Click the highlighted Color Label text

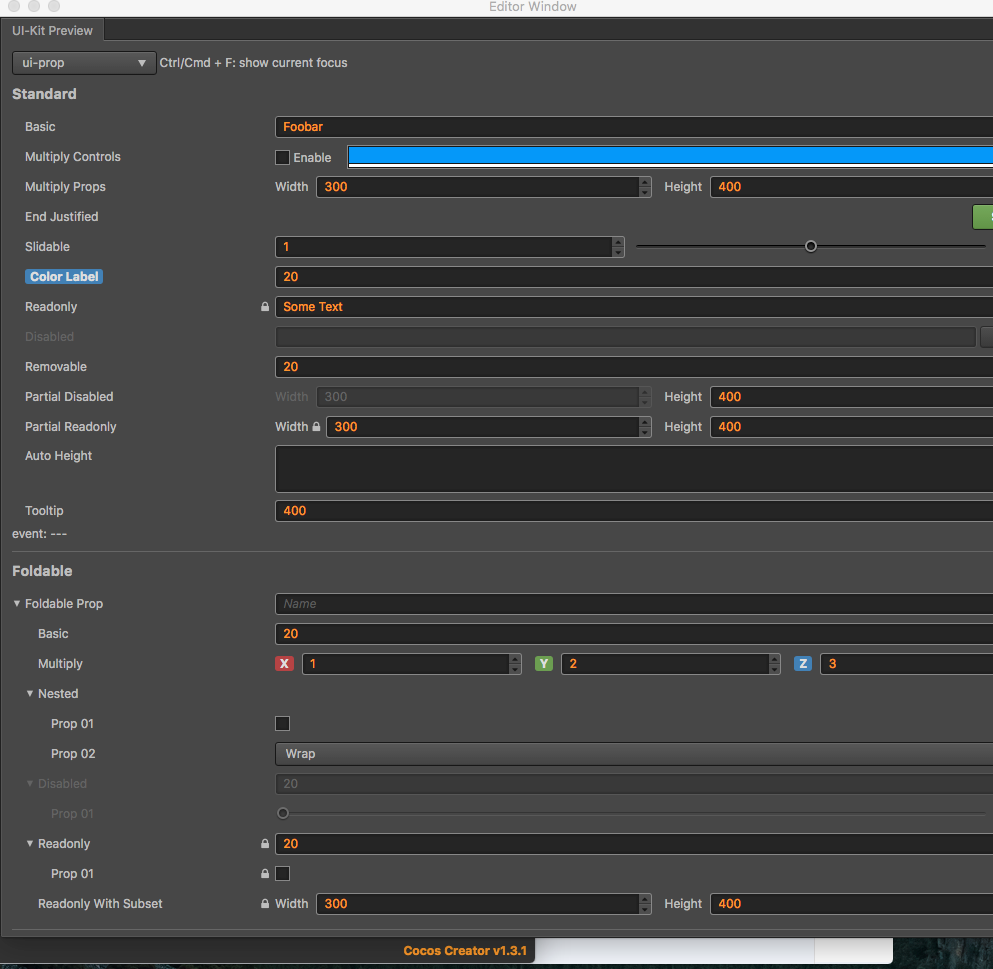click(64, 277)
